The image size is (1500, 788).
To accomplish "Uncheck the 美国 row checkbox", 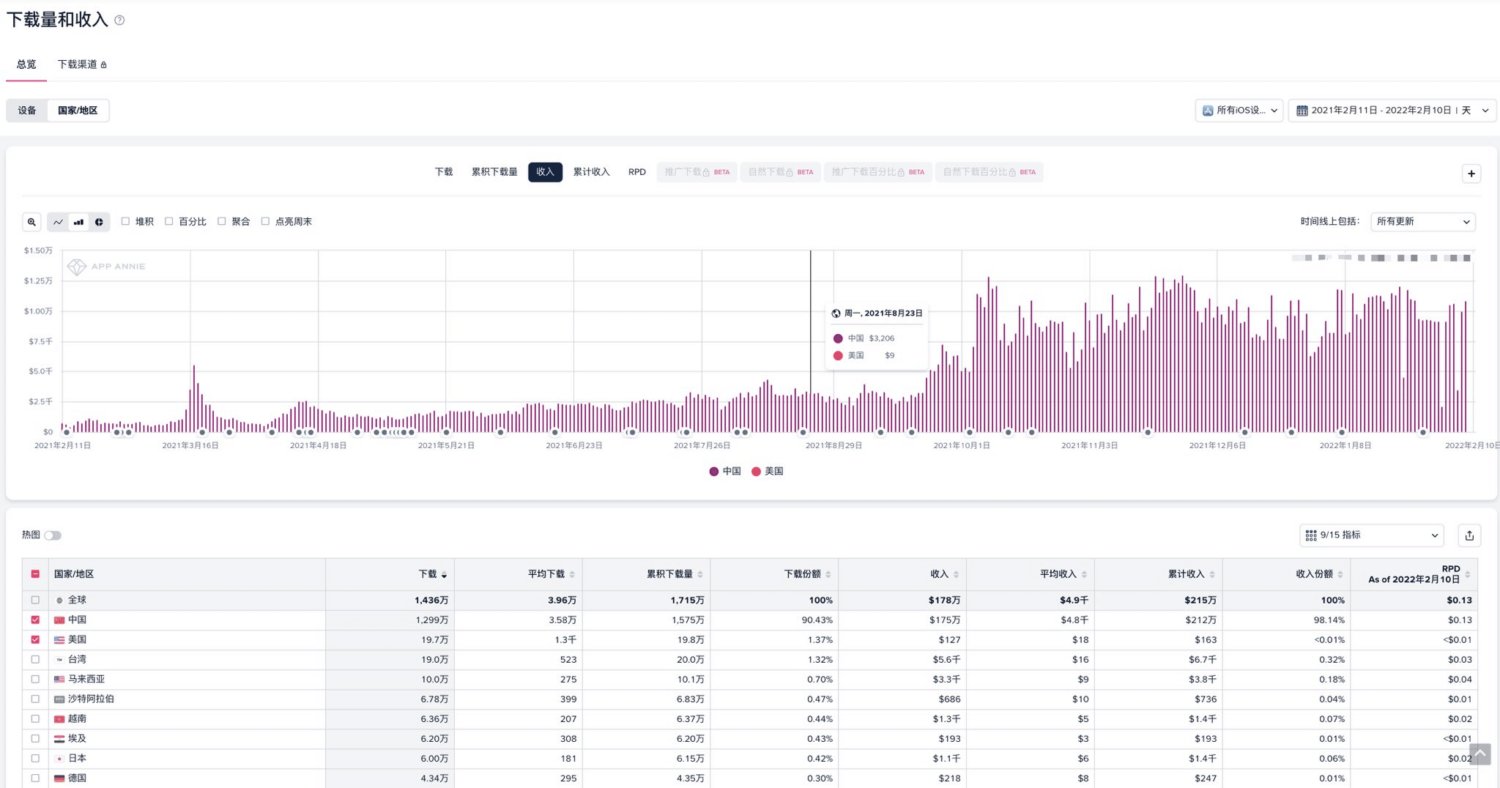I will pos(35,639).
